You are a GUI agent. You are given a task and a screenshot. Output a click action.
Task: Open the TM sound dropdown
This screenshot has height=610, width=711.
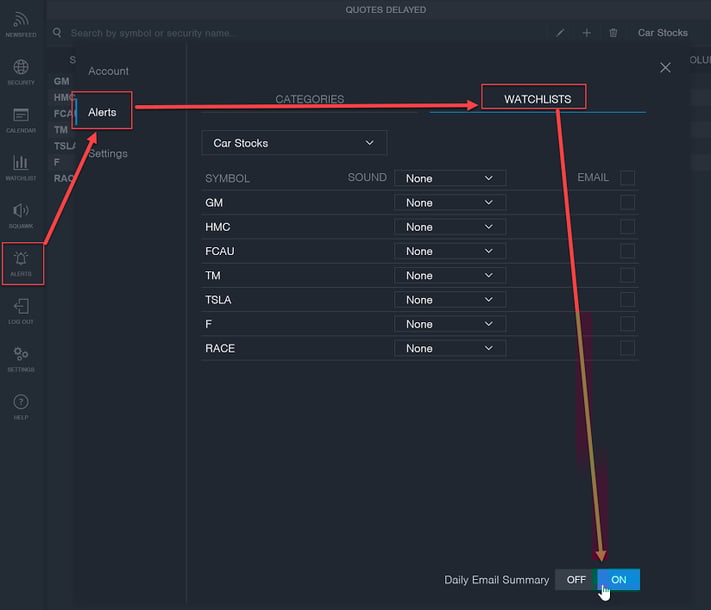(450, 275)
